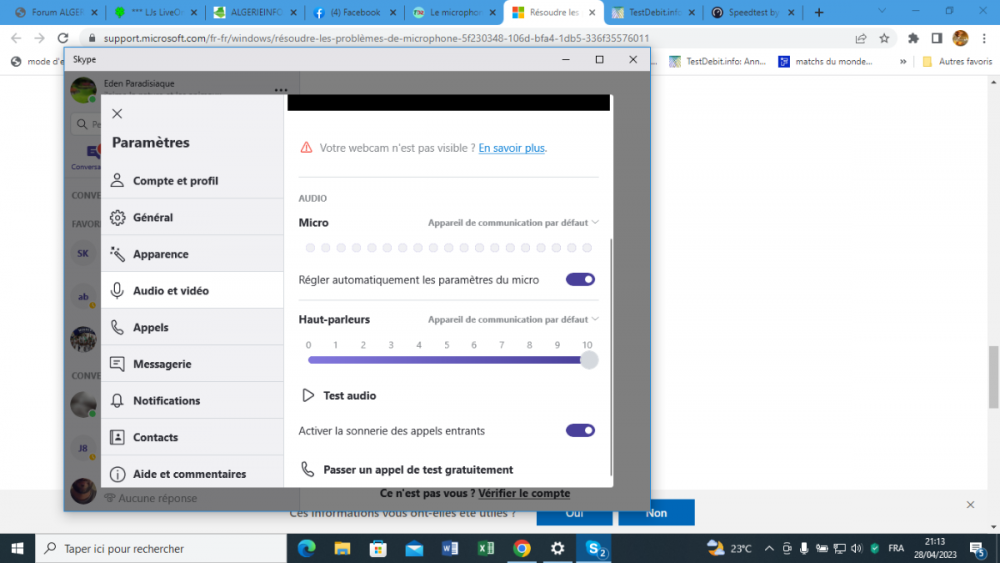Toggle automatic microphone settings adjustment
This screenshot has width=1000, height=563.
click(x=580, y=280)
